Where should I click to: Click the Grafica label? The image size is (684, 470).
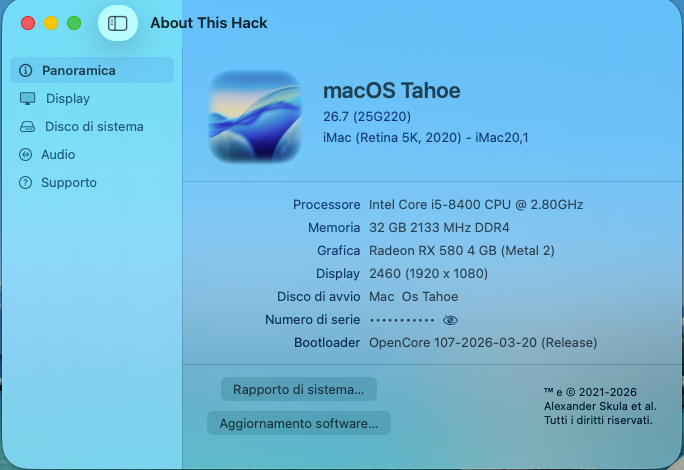[x=339, y=250]
